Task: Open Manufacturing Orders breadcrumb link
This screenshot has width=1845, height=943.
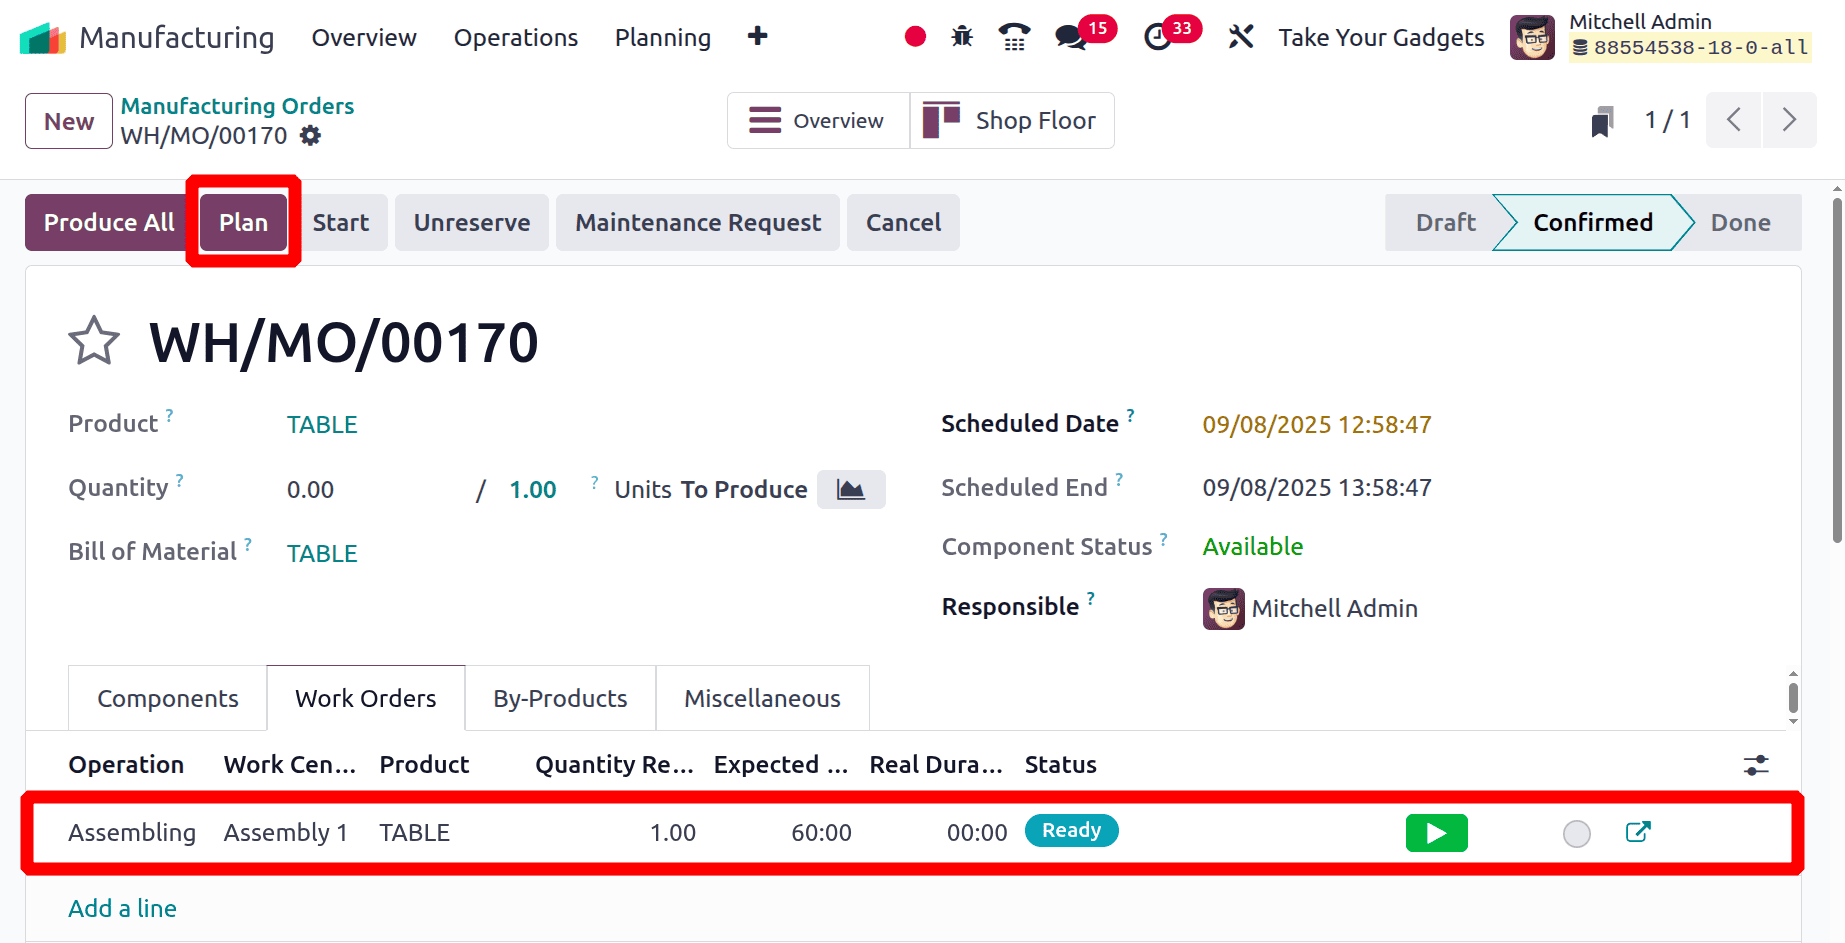Action: click(237, 106)
